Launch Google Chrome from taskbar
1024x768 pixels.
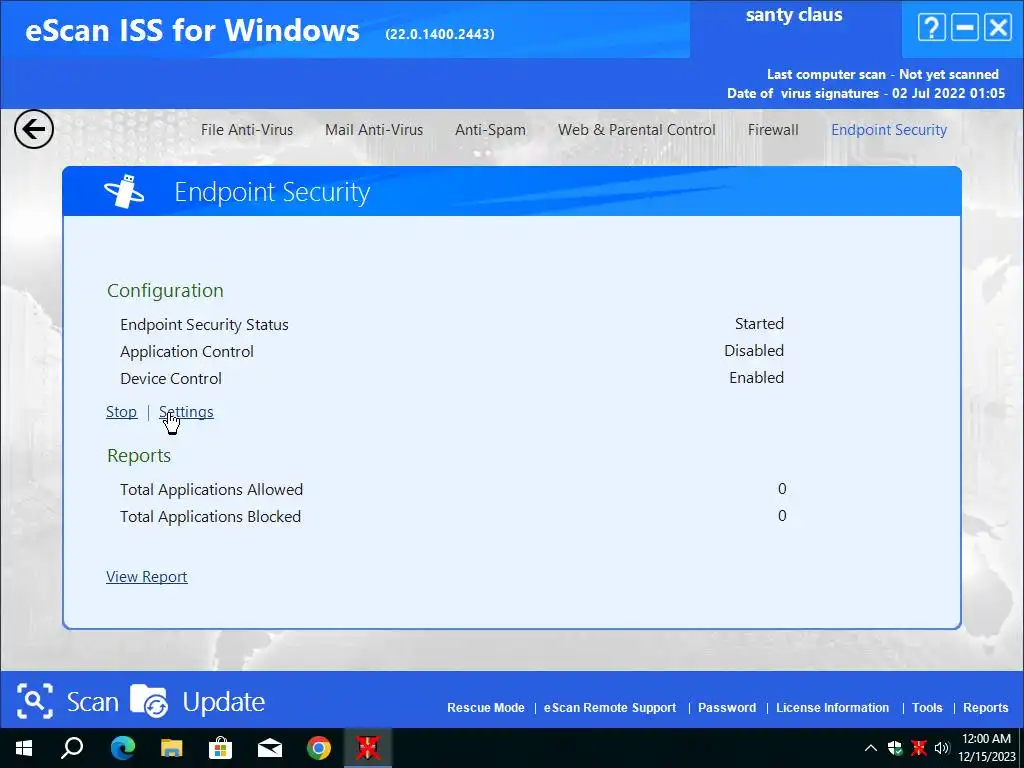(x=319, y=748)
